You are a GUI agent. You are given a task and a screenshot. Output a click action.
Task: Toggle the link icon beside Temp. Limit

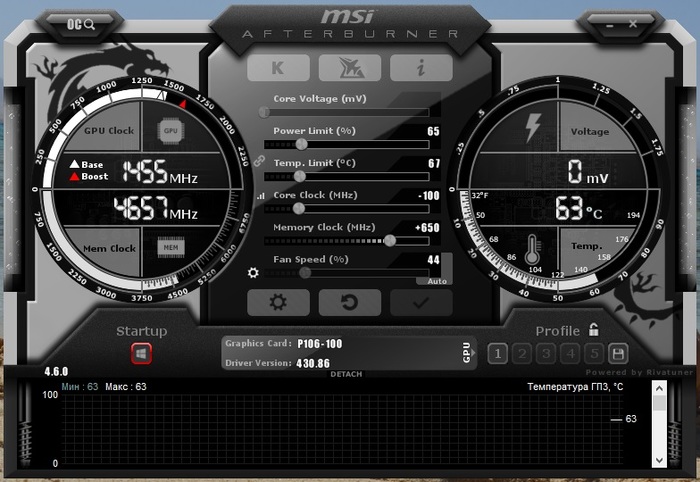pos(259,161)
